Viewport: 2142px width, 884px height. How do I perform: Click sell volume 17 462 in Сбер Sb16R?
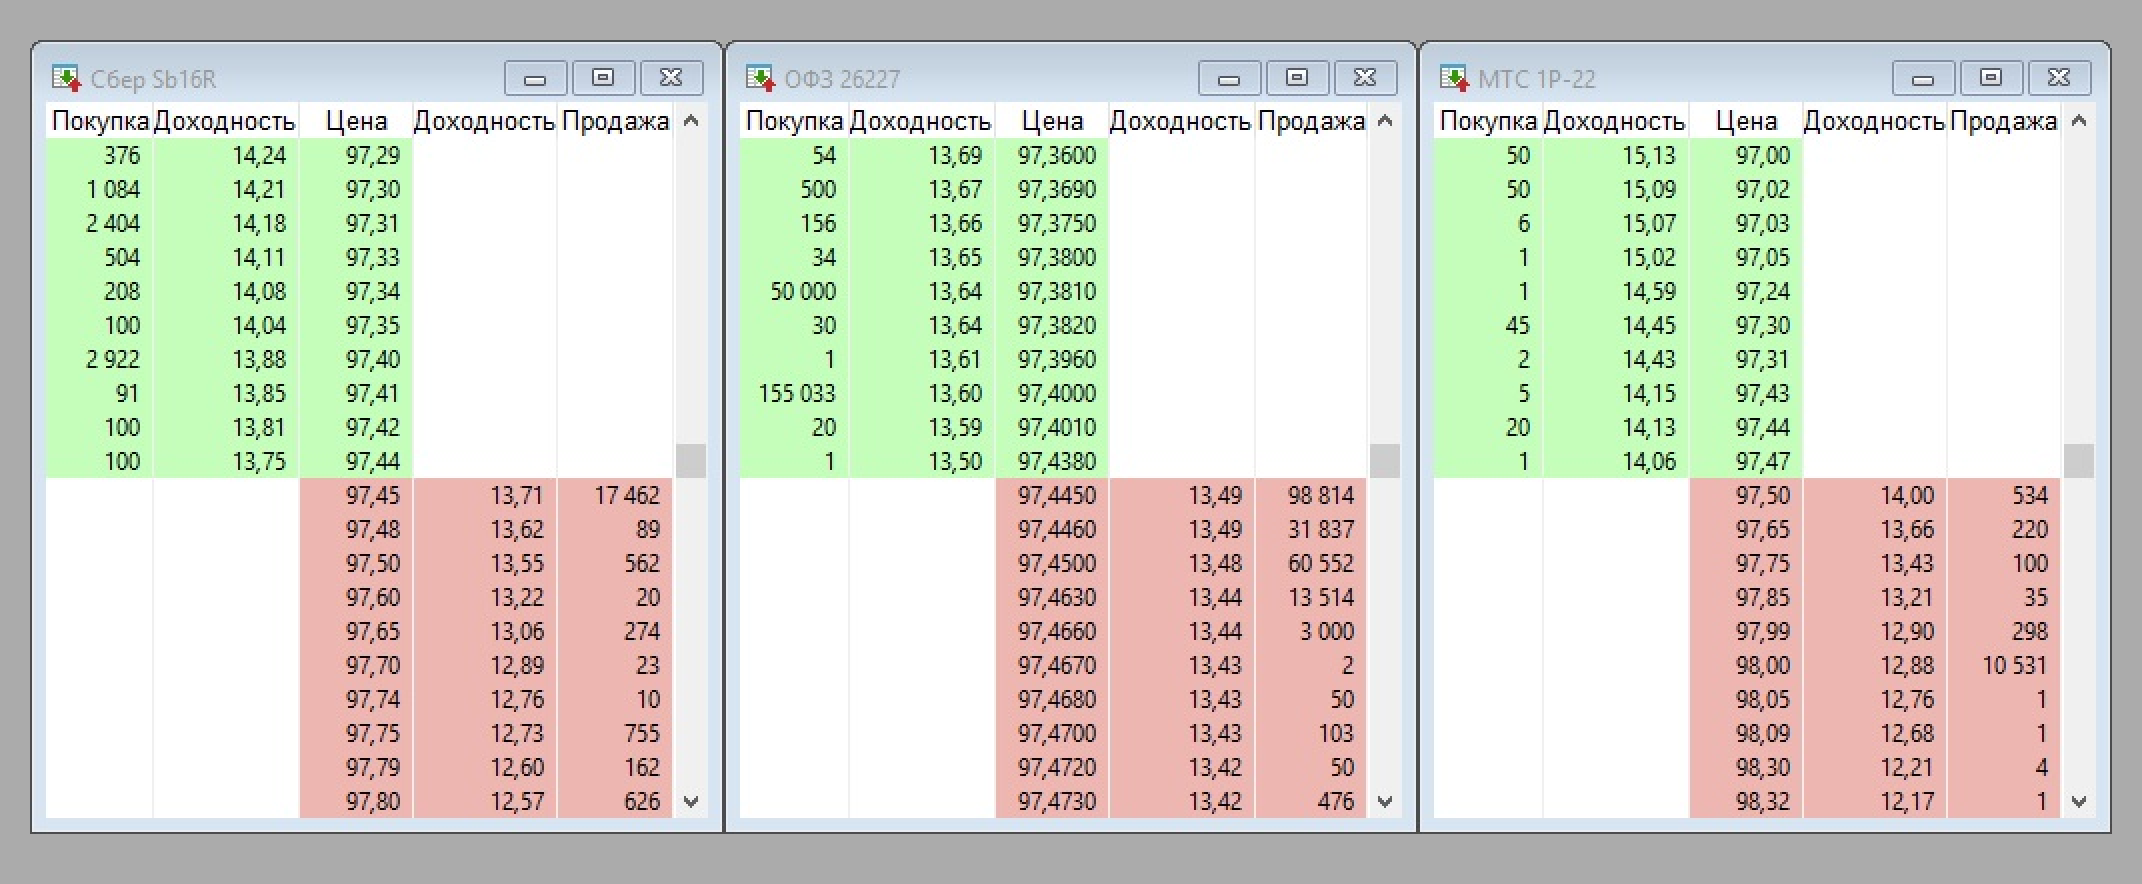(x=627, y=495)
